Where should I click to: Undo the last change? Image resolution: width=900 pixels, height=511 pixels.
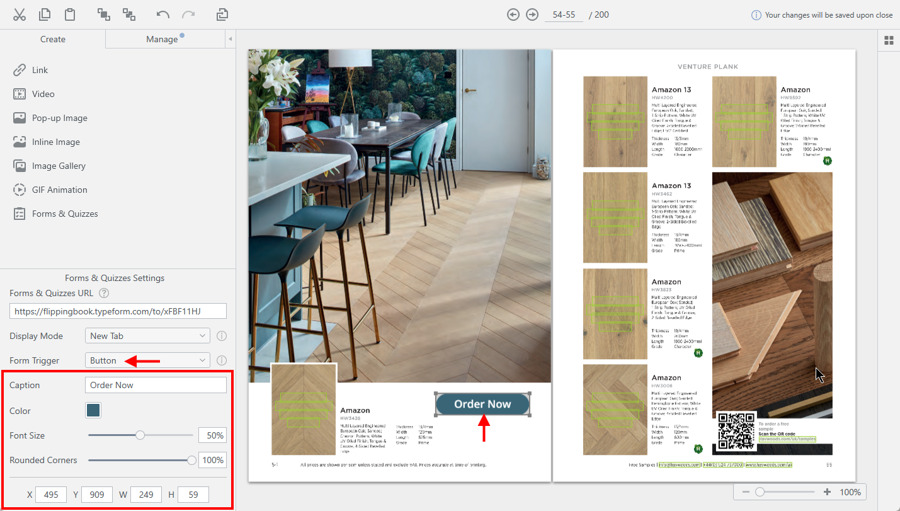[162, 14]
